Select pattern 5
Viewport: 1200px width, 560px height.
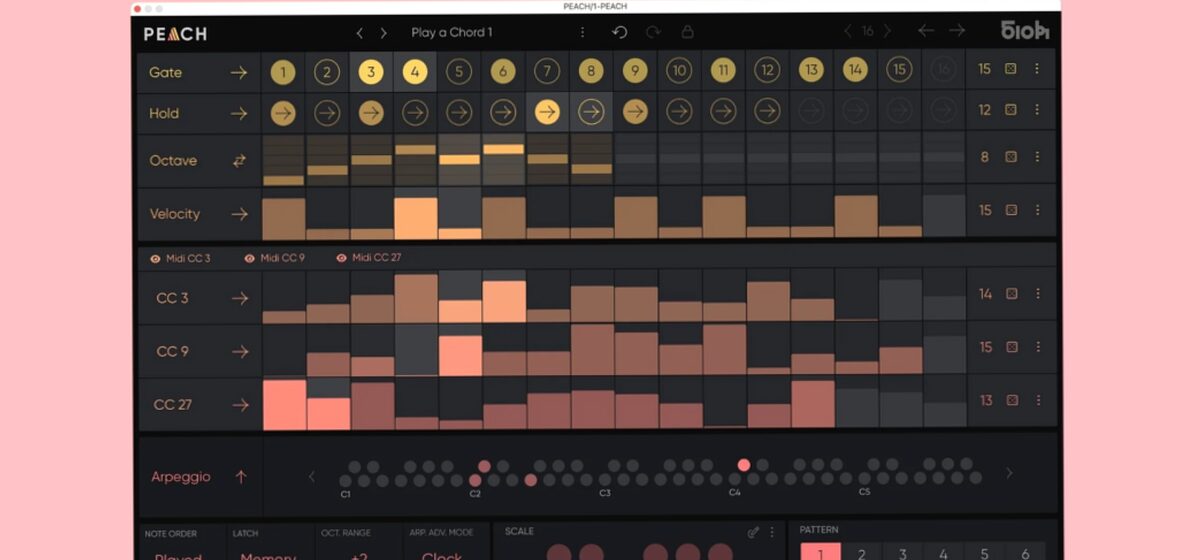click(x=985, y=551)
